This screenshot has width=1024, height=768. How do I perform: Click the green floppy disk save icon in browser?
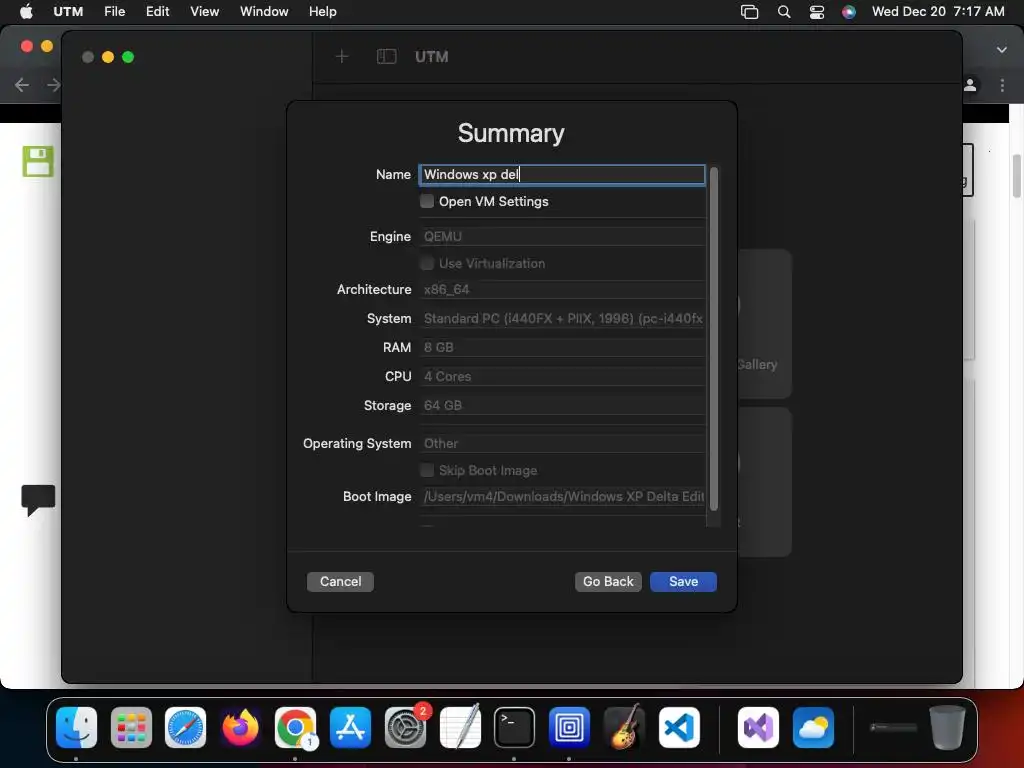[38, 161]
